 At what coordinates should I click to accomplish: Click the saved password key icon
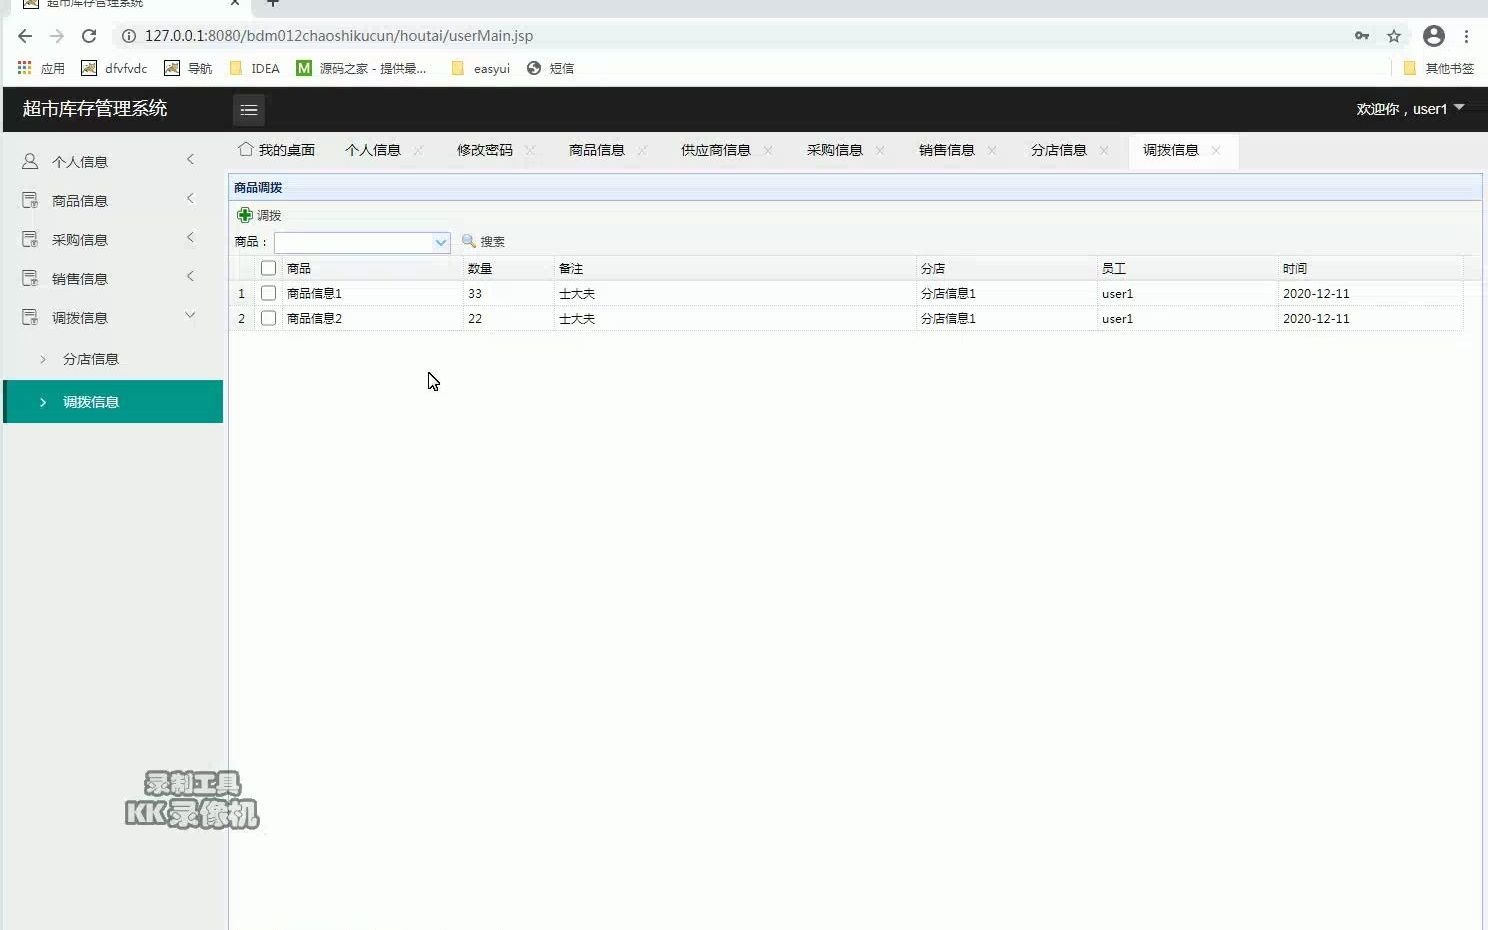click(1362, 36)
